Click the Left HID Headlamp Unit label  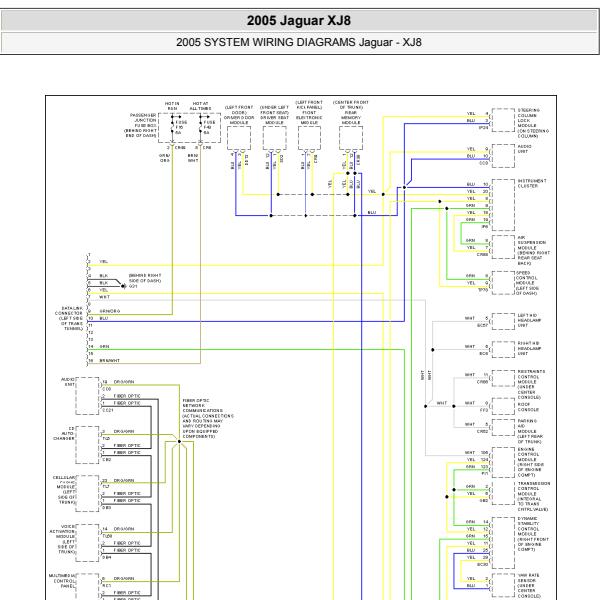[x=529, y=320]
